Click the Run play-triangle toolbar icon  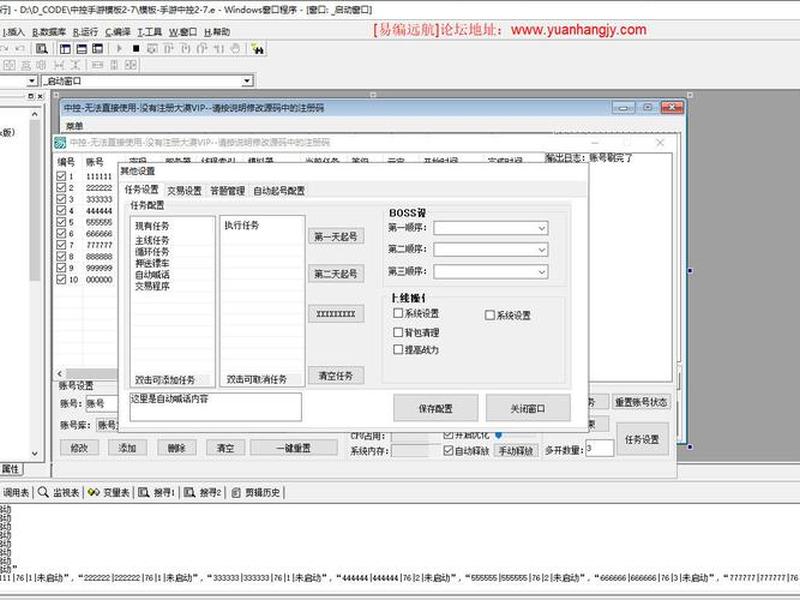tap(119, 48)
